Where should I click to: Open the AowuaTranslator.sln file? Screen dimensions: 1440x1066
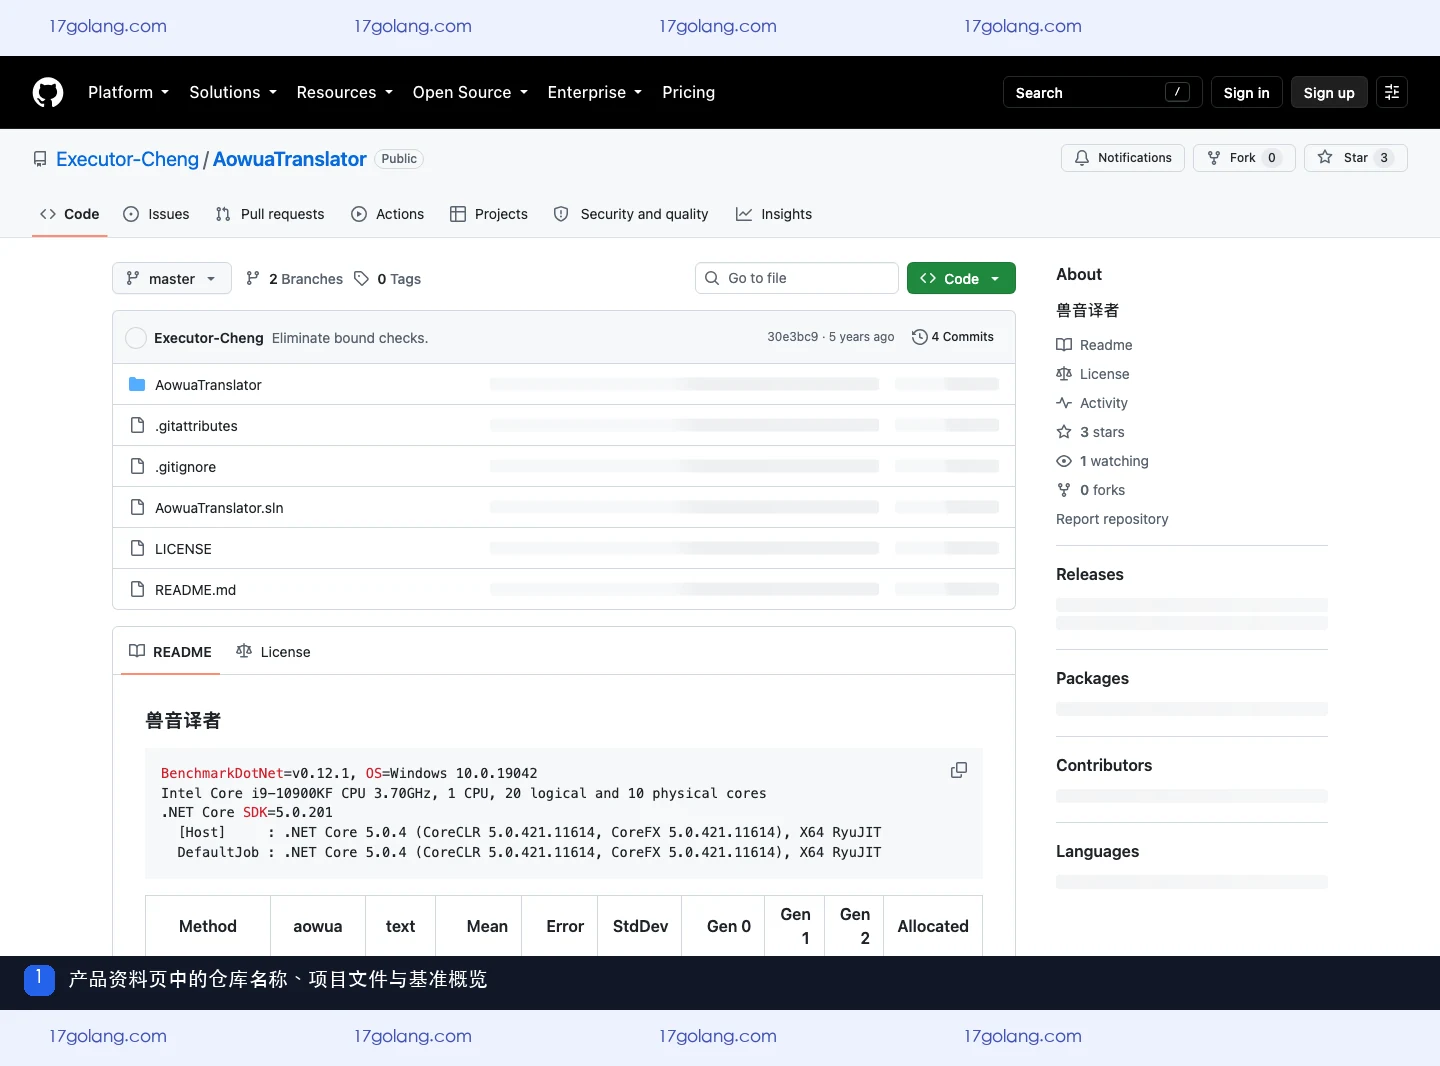219,508
